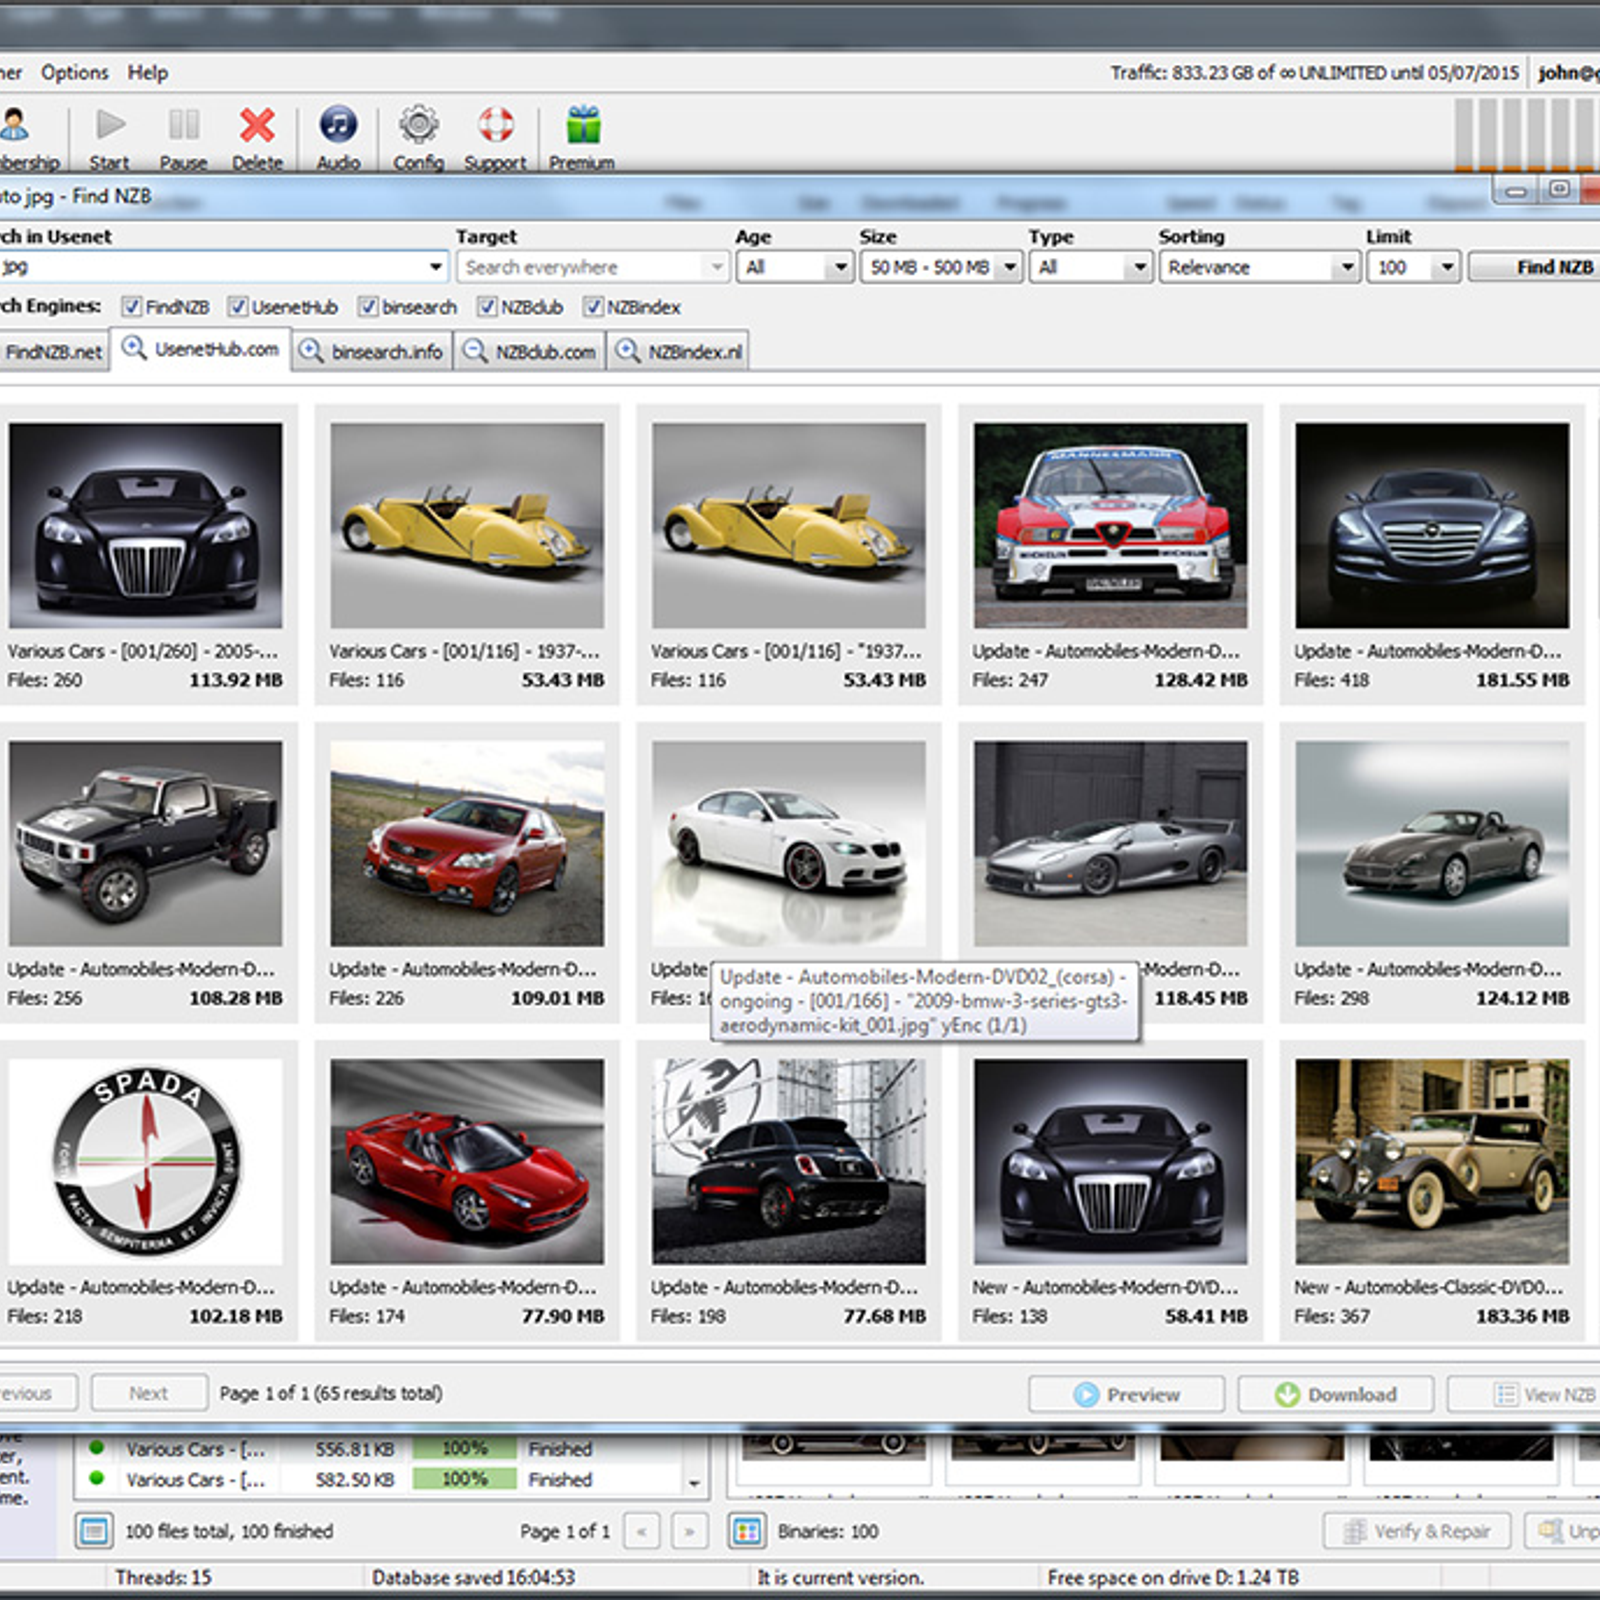
Task: Select the grey Jaguar supercar thumbnail, 118.45 MB
Action: point(1110,843)
